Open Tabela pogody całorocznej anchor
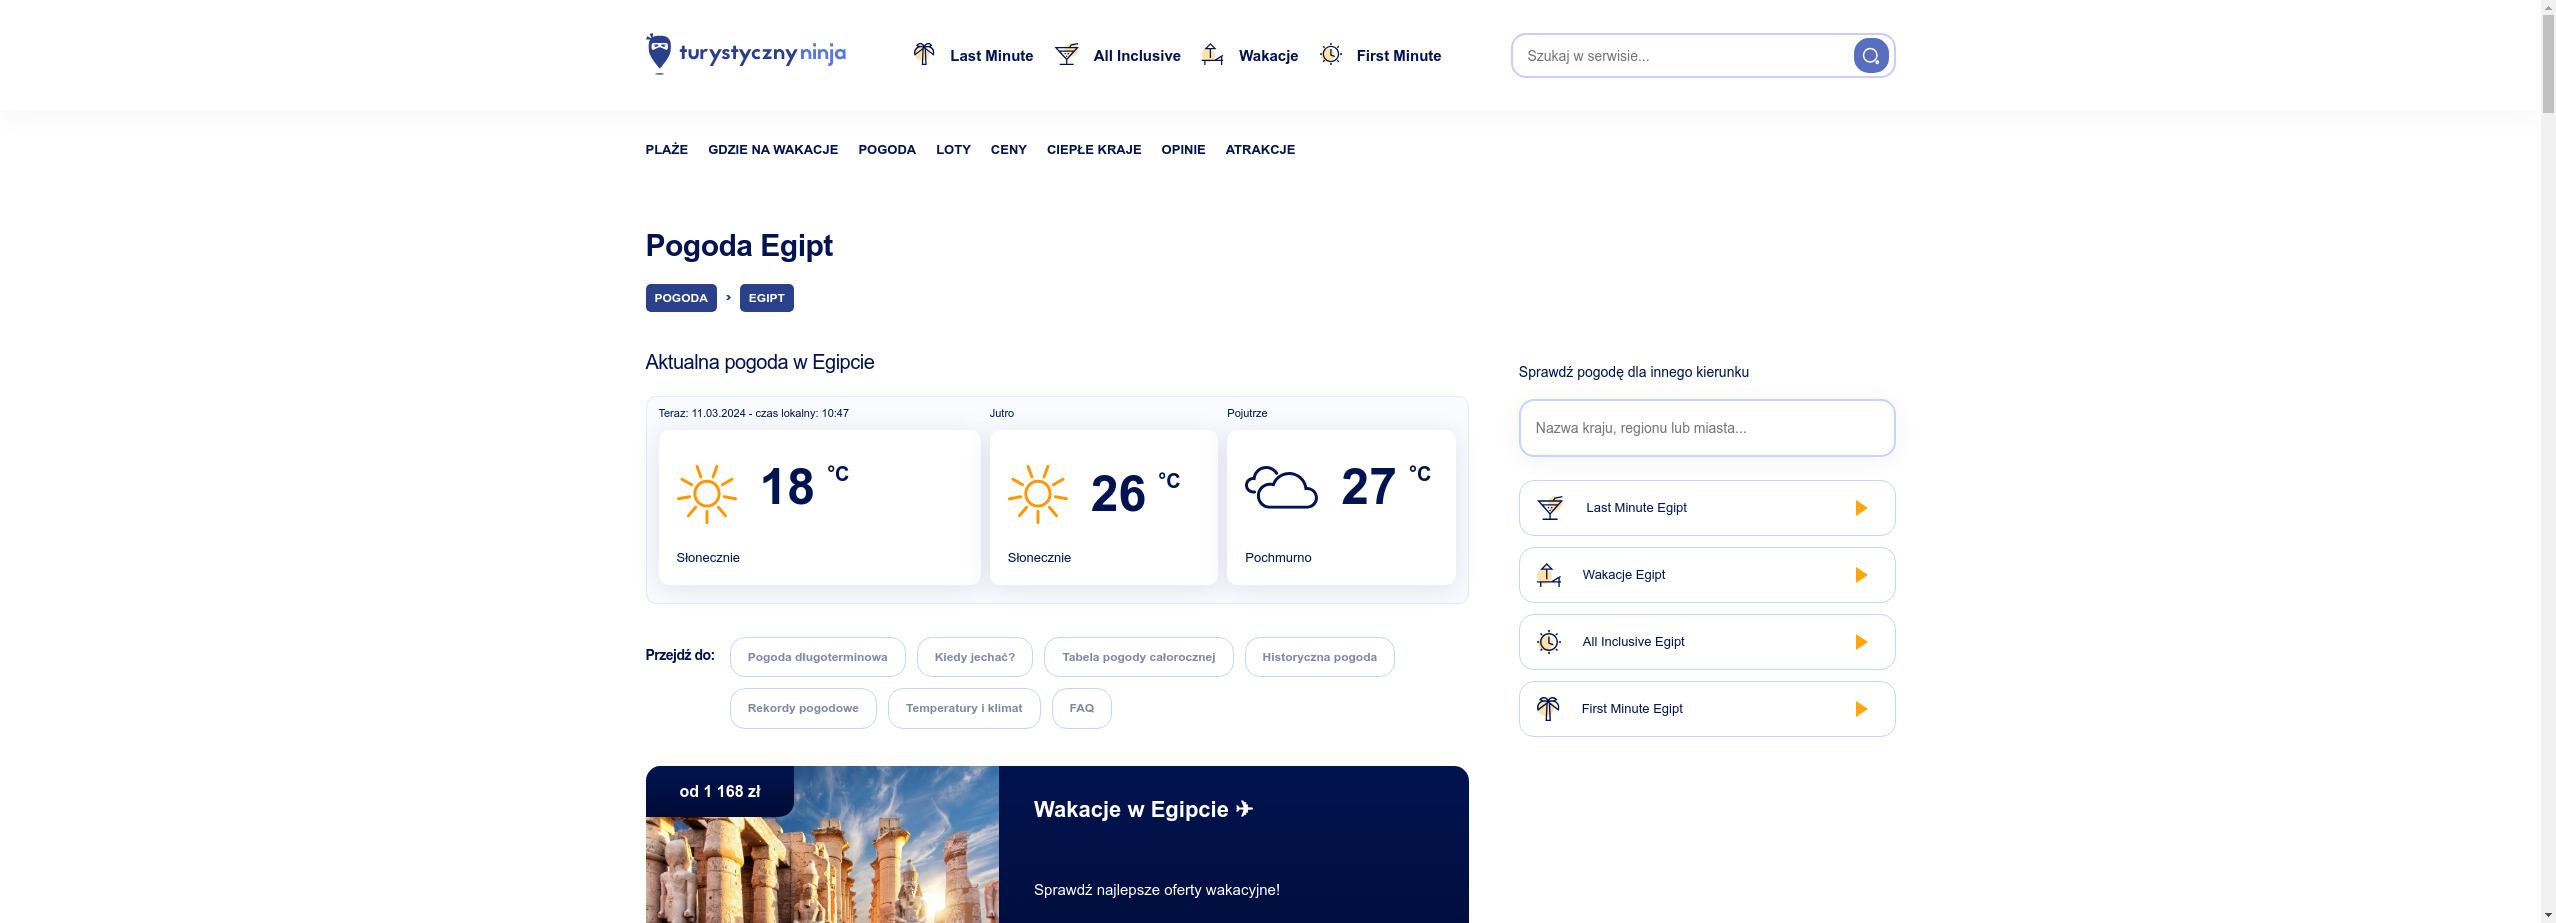Image resolution: width=2556 pixels, height=923 pixels. [1138, 657]
